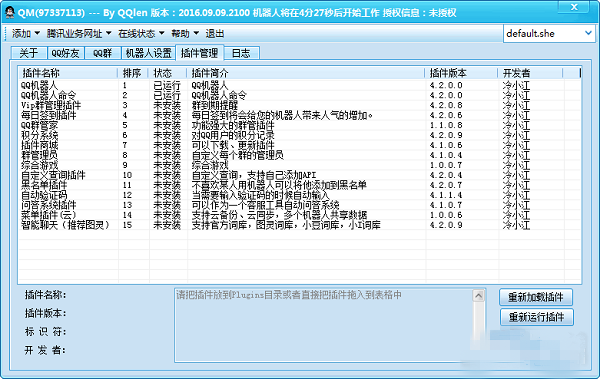Click the 可以下载、更新插件 description
Viewport: 600px width, 379px height.
point(233,145)
